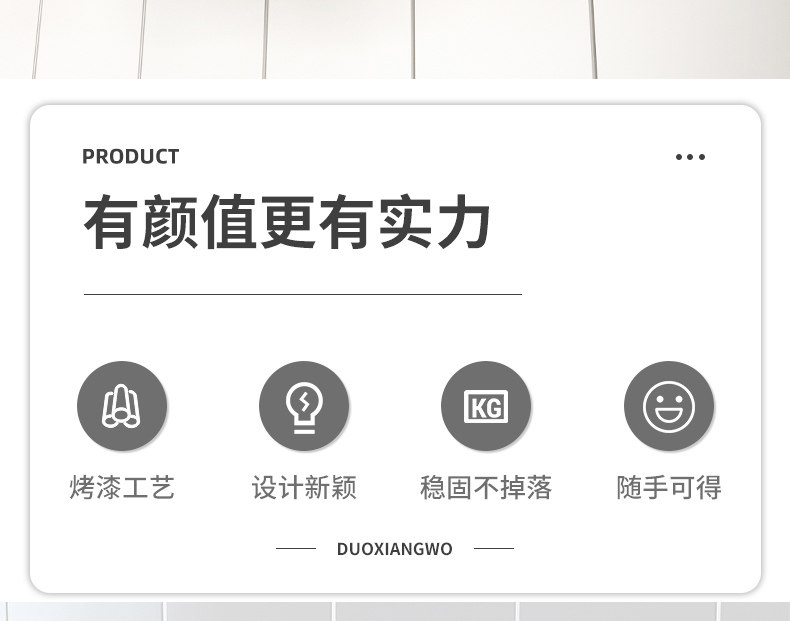Screen dimensions: 790x621
Task: Click the right dash beside DUOXIANGWO
Action: tap(494, 548)
